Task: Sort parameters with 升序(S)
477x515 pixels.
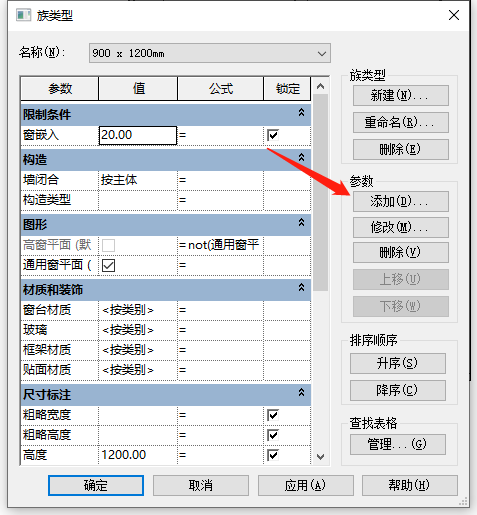Action: tap(398, 363)
